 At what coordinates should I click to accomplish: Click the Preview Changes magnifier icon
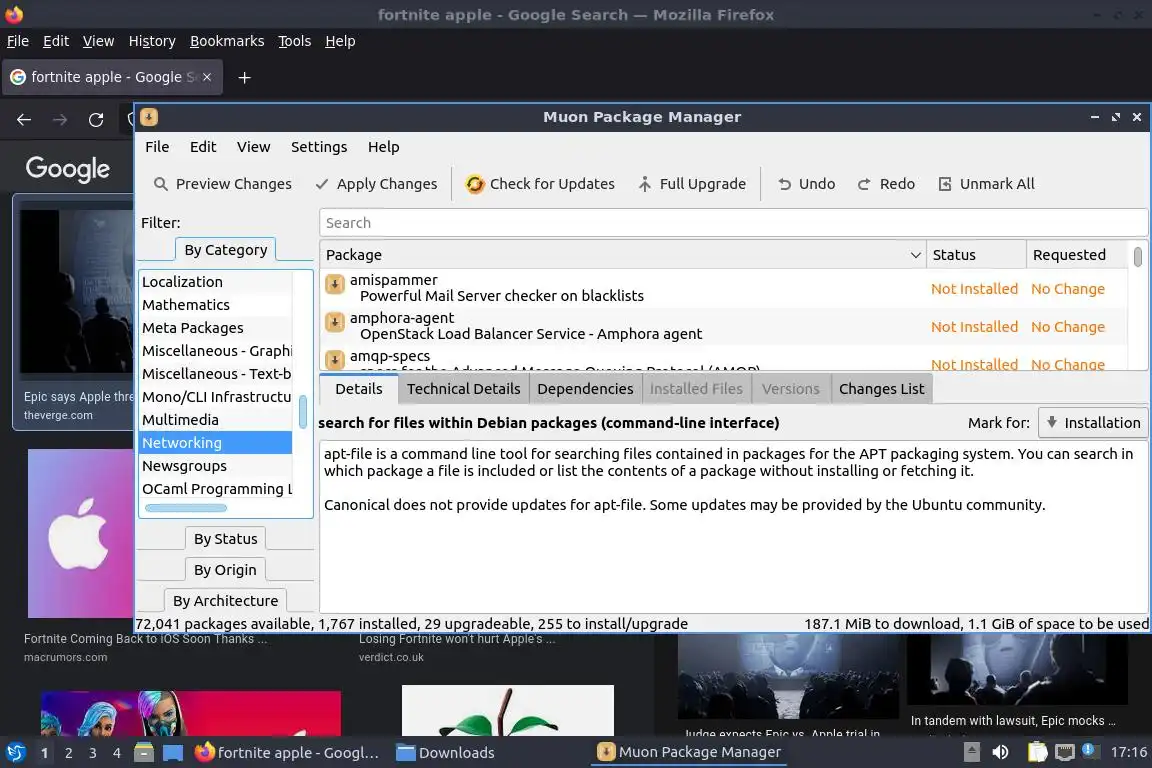160,184
